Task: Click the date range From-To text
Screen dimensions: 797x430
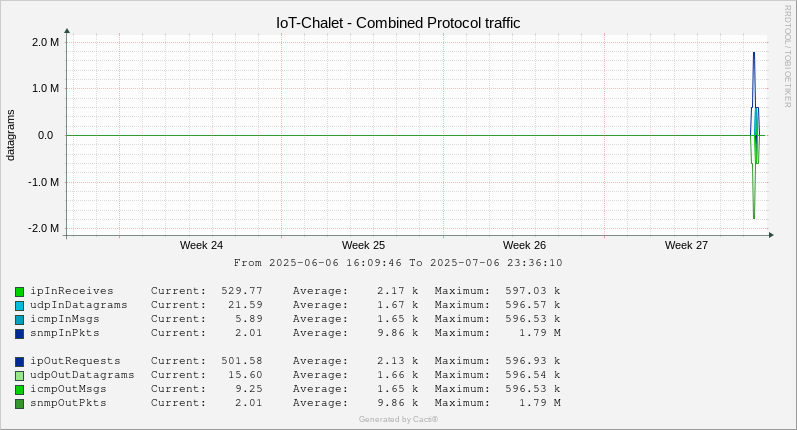Action: [x=398, y=263]
